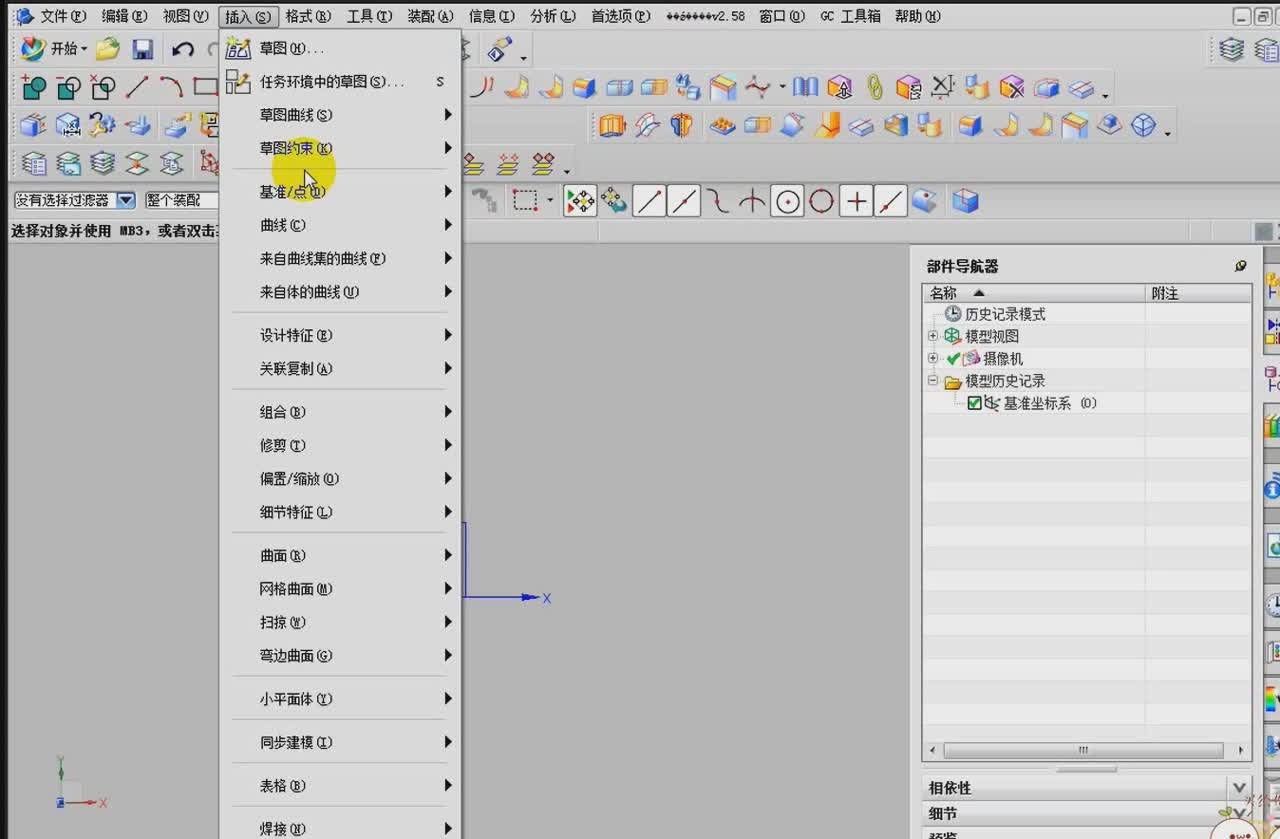The width and height of the screenshot is (1280, 839).
Task: Open the 整个装配 selection scope combo box
Action: coord(182,200)
